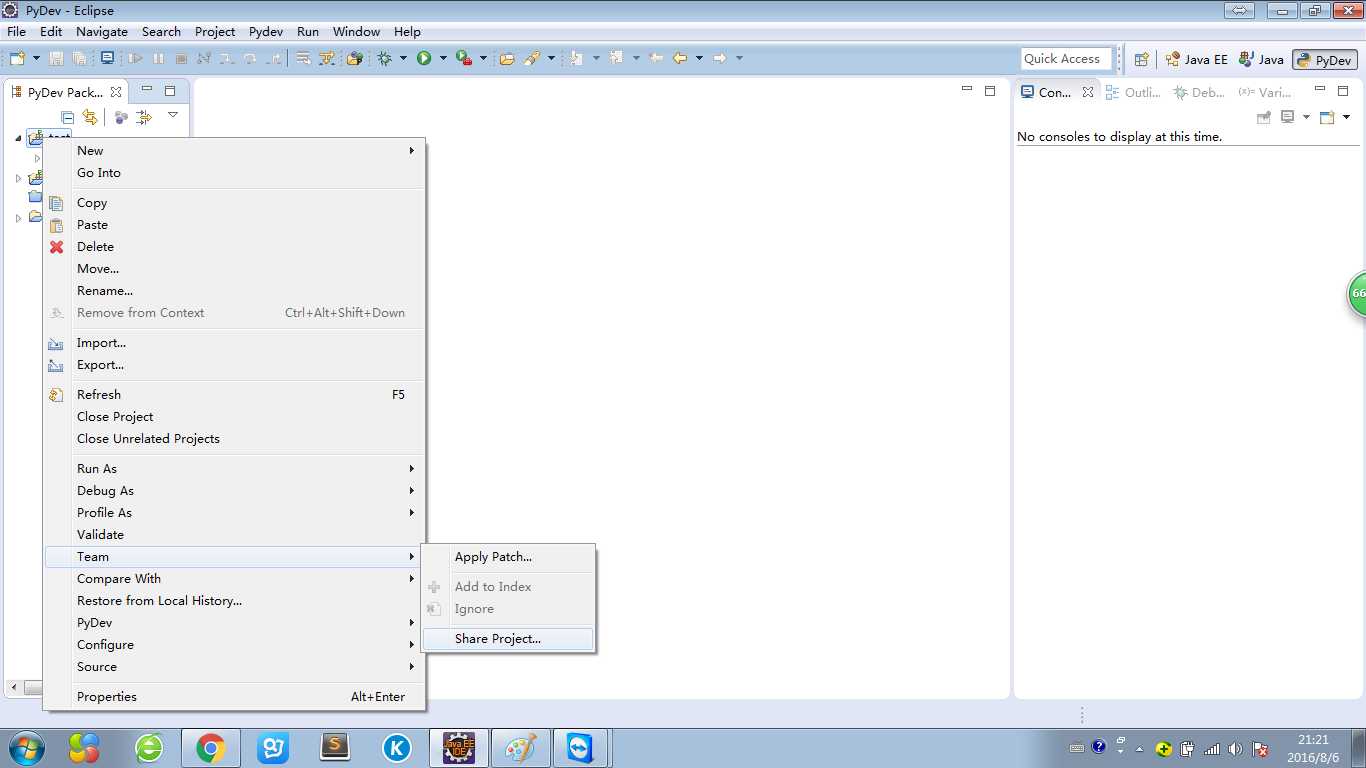The image size is (1366, 768).
Task: Choose Copy from the context menu
Action: 235,203
